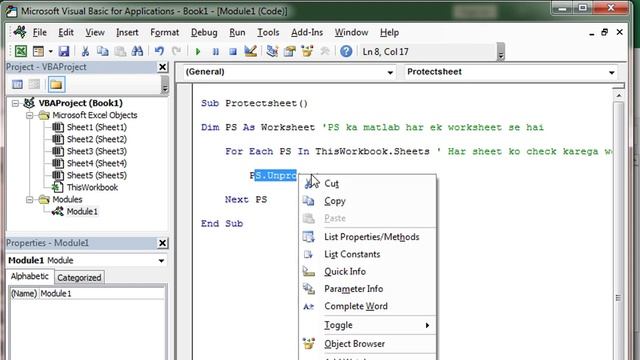Open the Insert menu
Viewport: 640px width, 360px height.
pyautogui.click(x=127, y=32)
